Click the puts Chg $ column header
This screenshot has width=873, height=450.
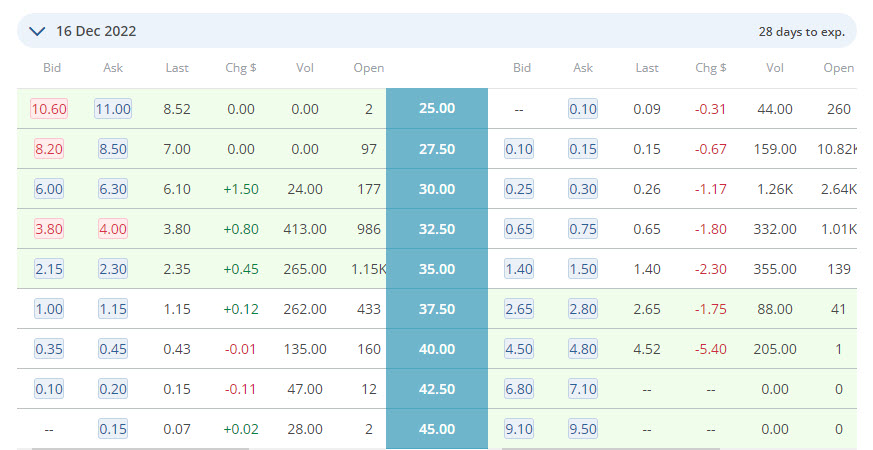click(x=710, y=68)
